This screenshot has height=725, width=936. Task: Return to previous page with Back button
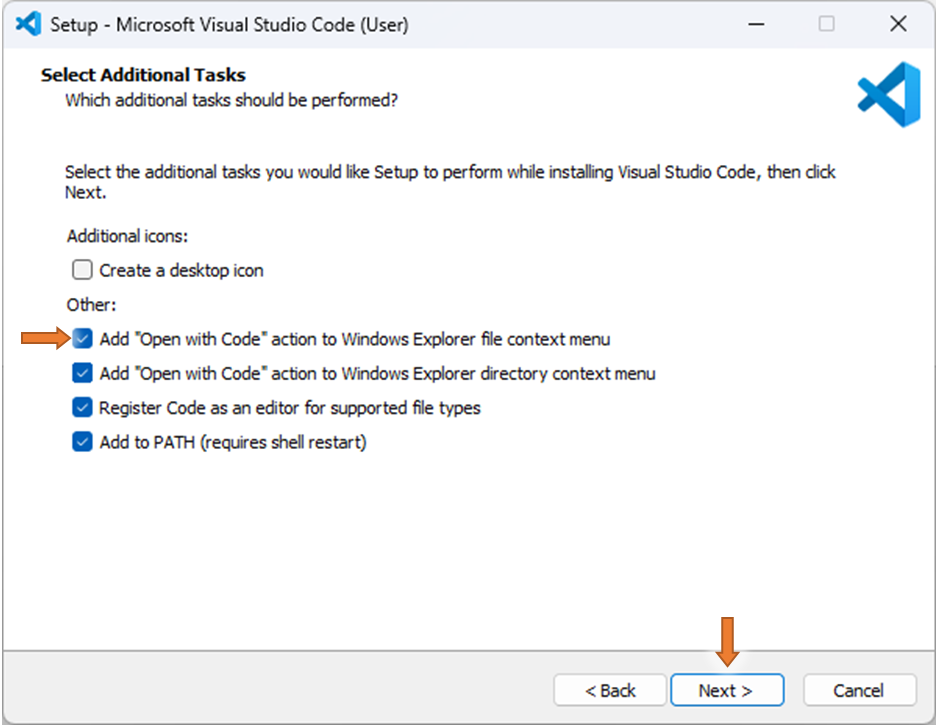coord(609,690)
